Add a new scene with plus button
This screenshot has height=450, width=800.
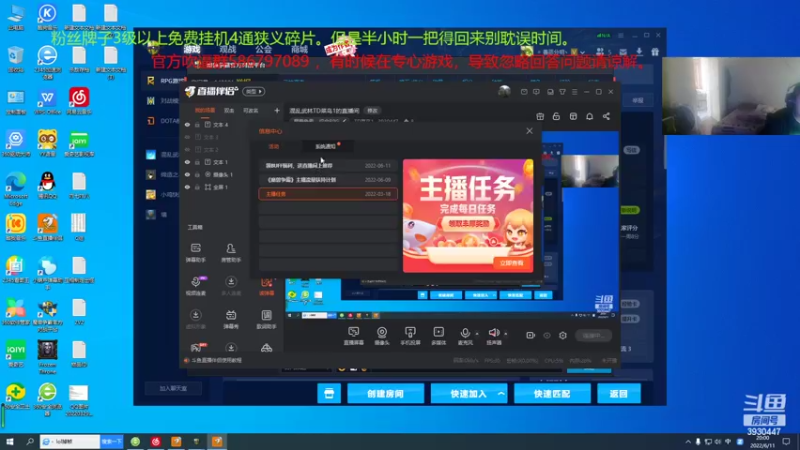coord(277,110)
